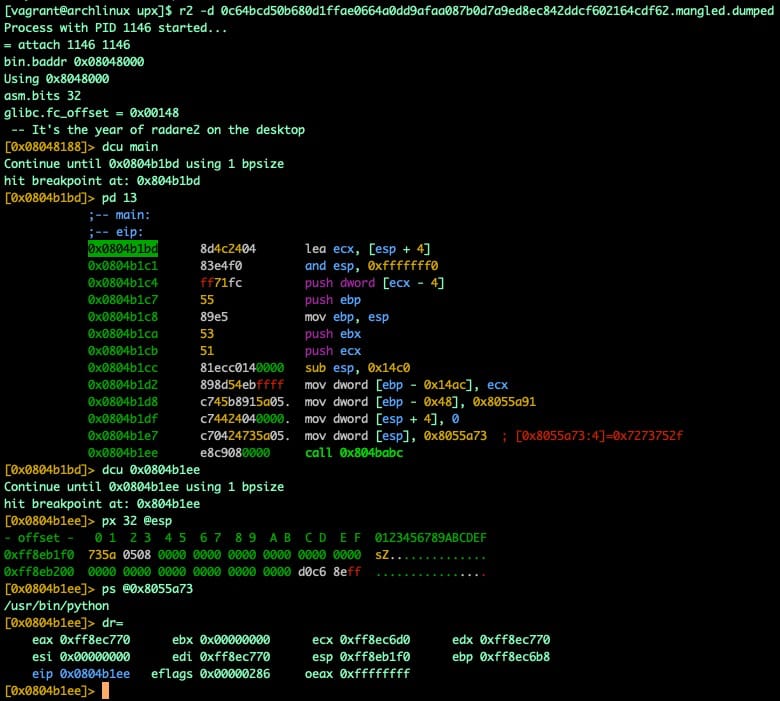
Task: Click the /usr/bin/python output line
Action: 56,606
